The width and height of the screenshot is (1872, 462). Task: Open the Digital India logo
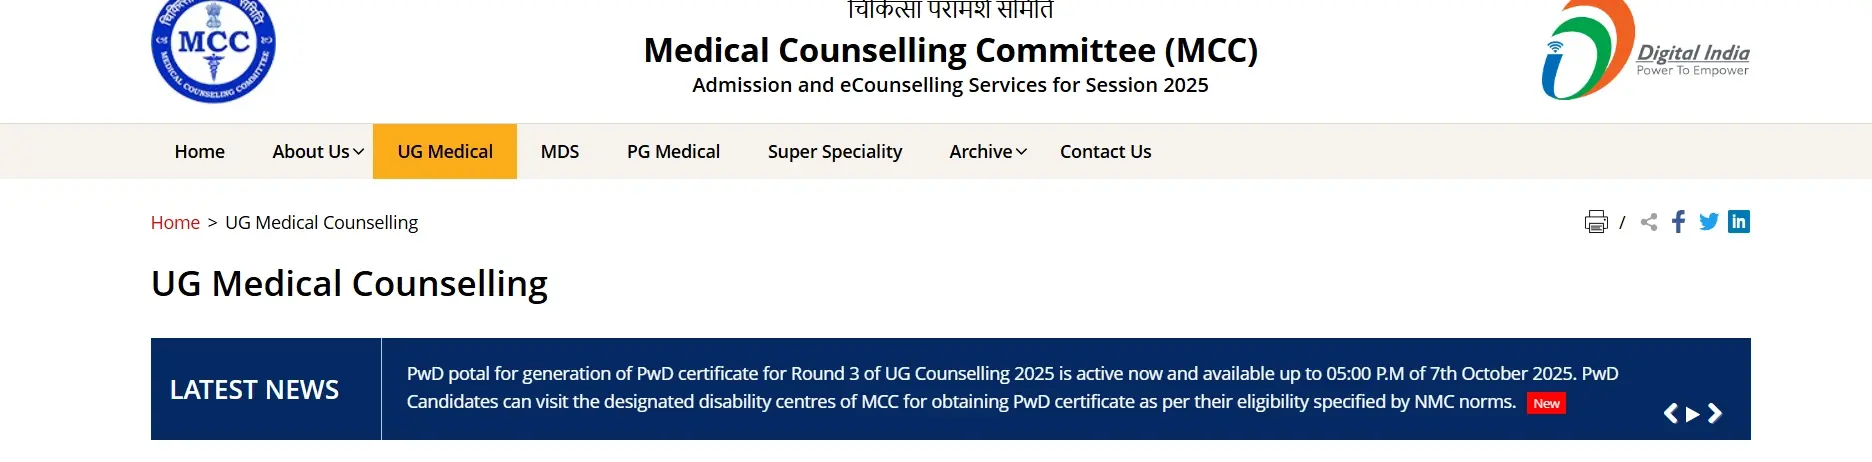pyautogui.click(x=1645, y=52)
